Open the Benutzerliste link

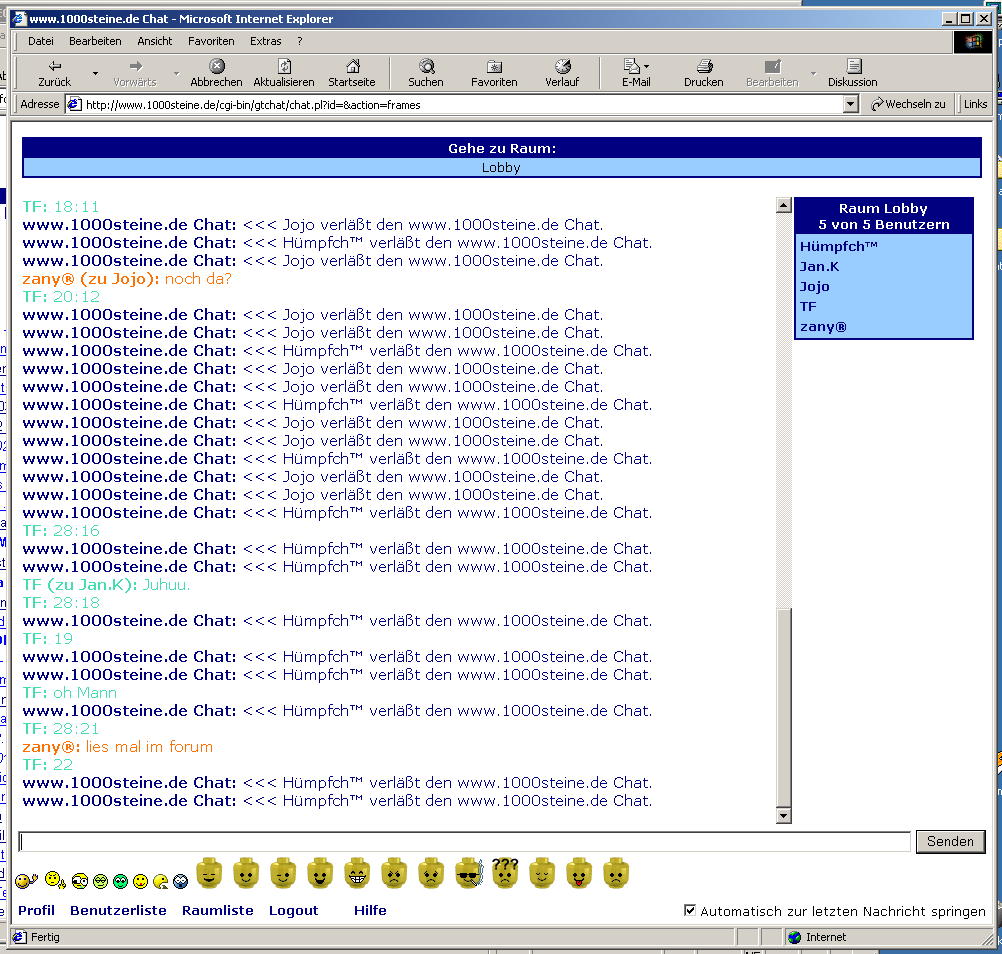click(118, 910)
